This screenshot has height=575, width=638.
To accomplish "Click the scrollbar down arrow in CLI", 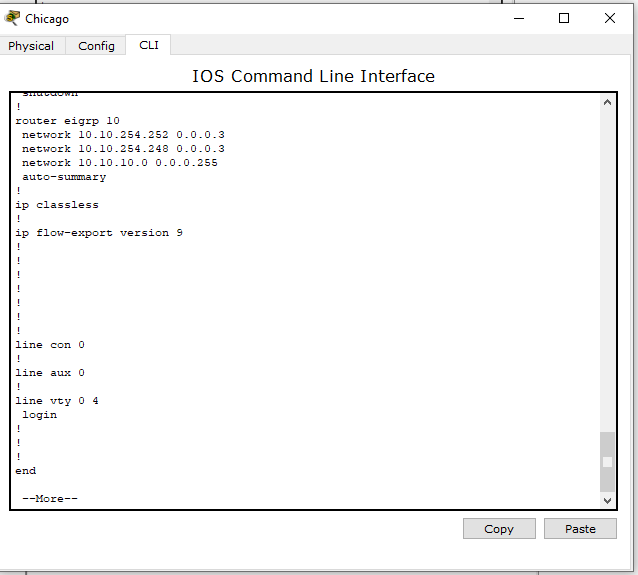I will [607, 499].
